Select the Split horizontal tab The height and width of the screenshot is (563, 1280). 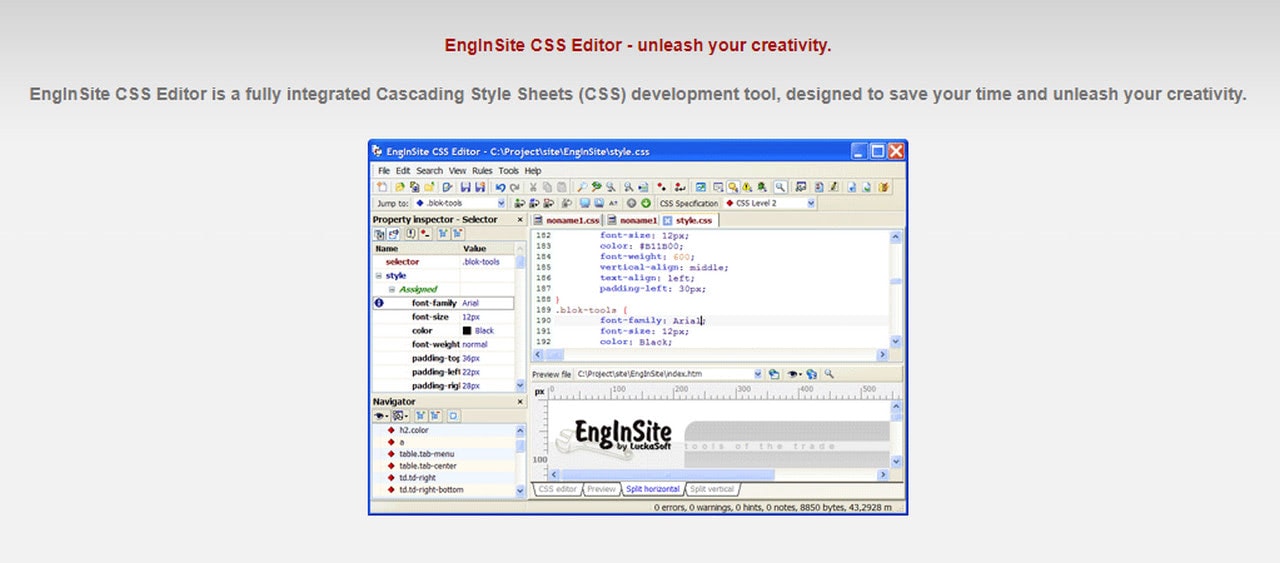pyautogui.click(x=652, y=489)
